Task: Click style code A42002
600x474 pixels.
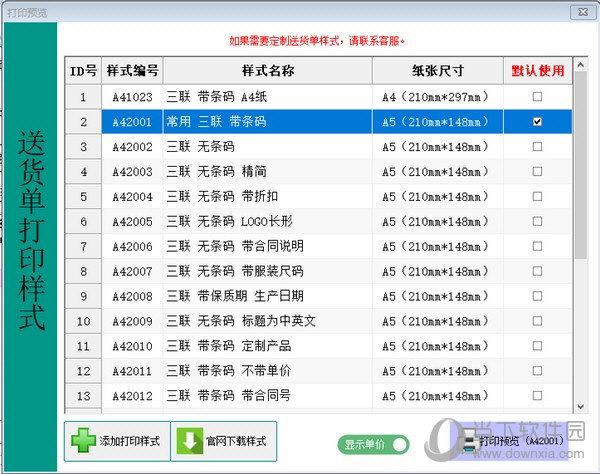Action: pyautogui.click(x=132, y=147)
